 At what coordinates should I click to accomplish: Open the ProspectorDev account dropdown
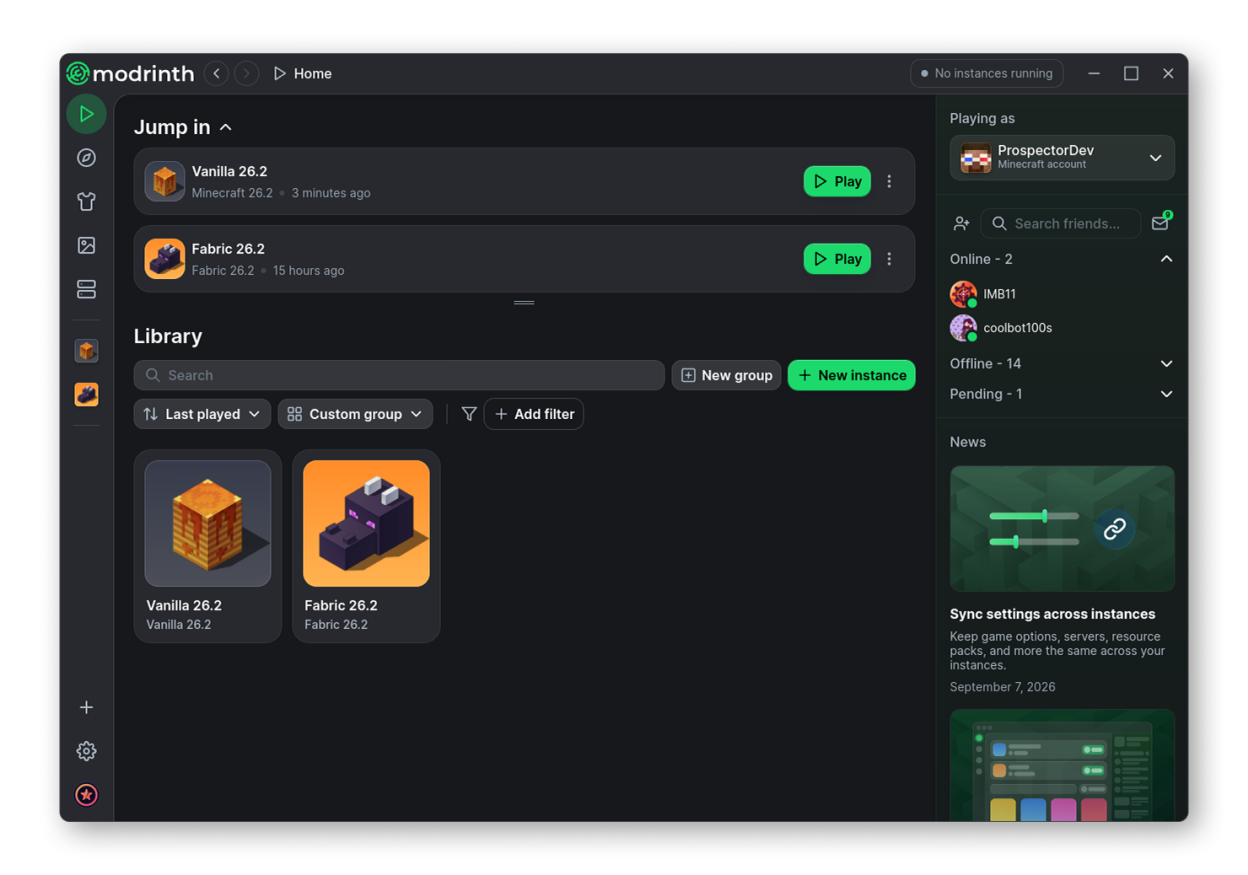click(x=1062, y=158)
